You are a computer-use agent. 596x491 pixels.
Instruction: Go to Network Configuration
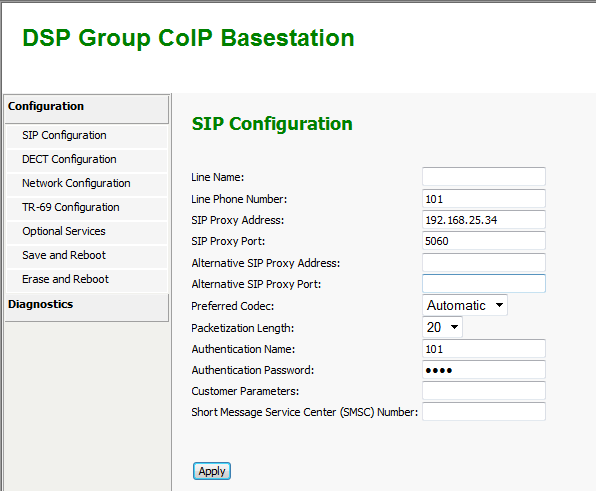click(x=87, y=183)
